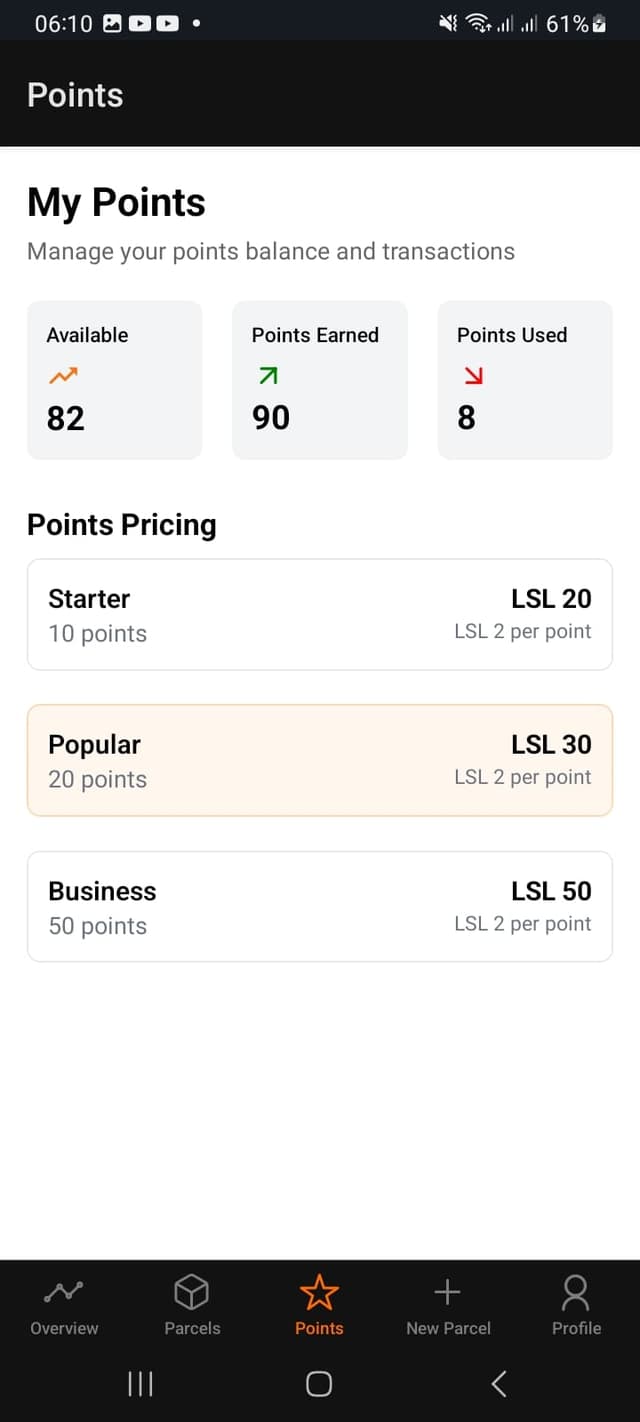Image resolution: width=640 pixels, height=1422 pixels.
Task: Open the Points Pricing section header
Action: pyautogui.click(x=121, y=524)
